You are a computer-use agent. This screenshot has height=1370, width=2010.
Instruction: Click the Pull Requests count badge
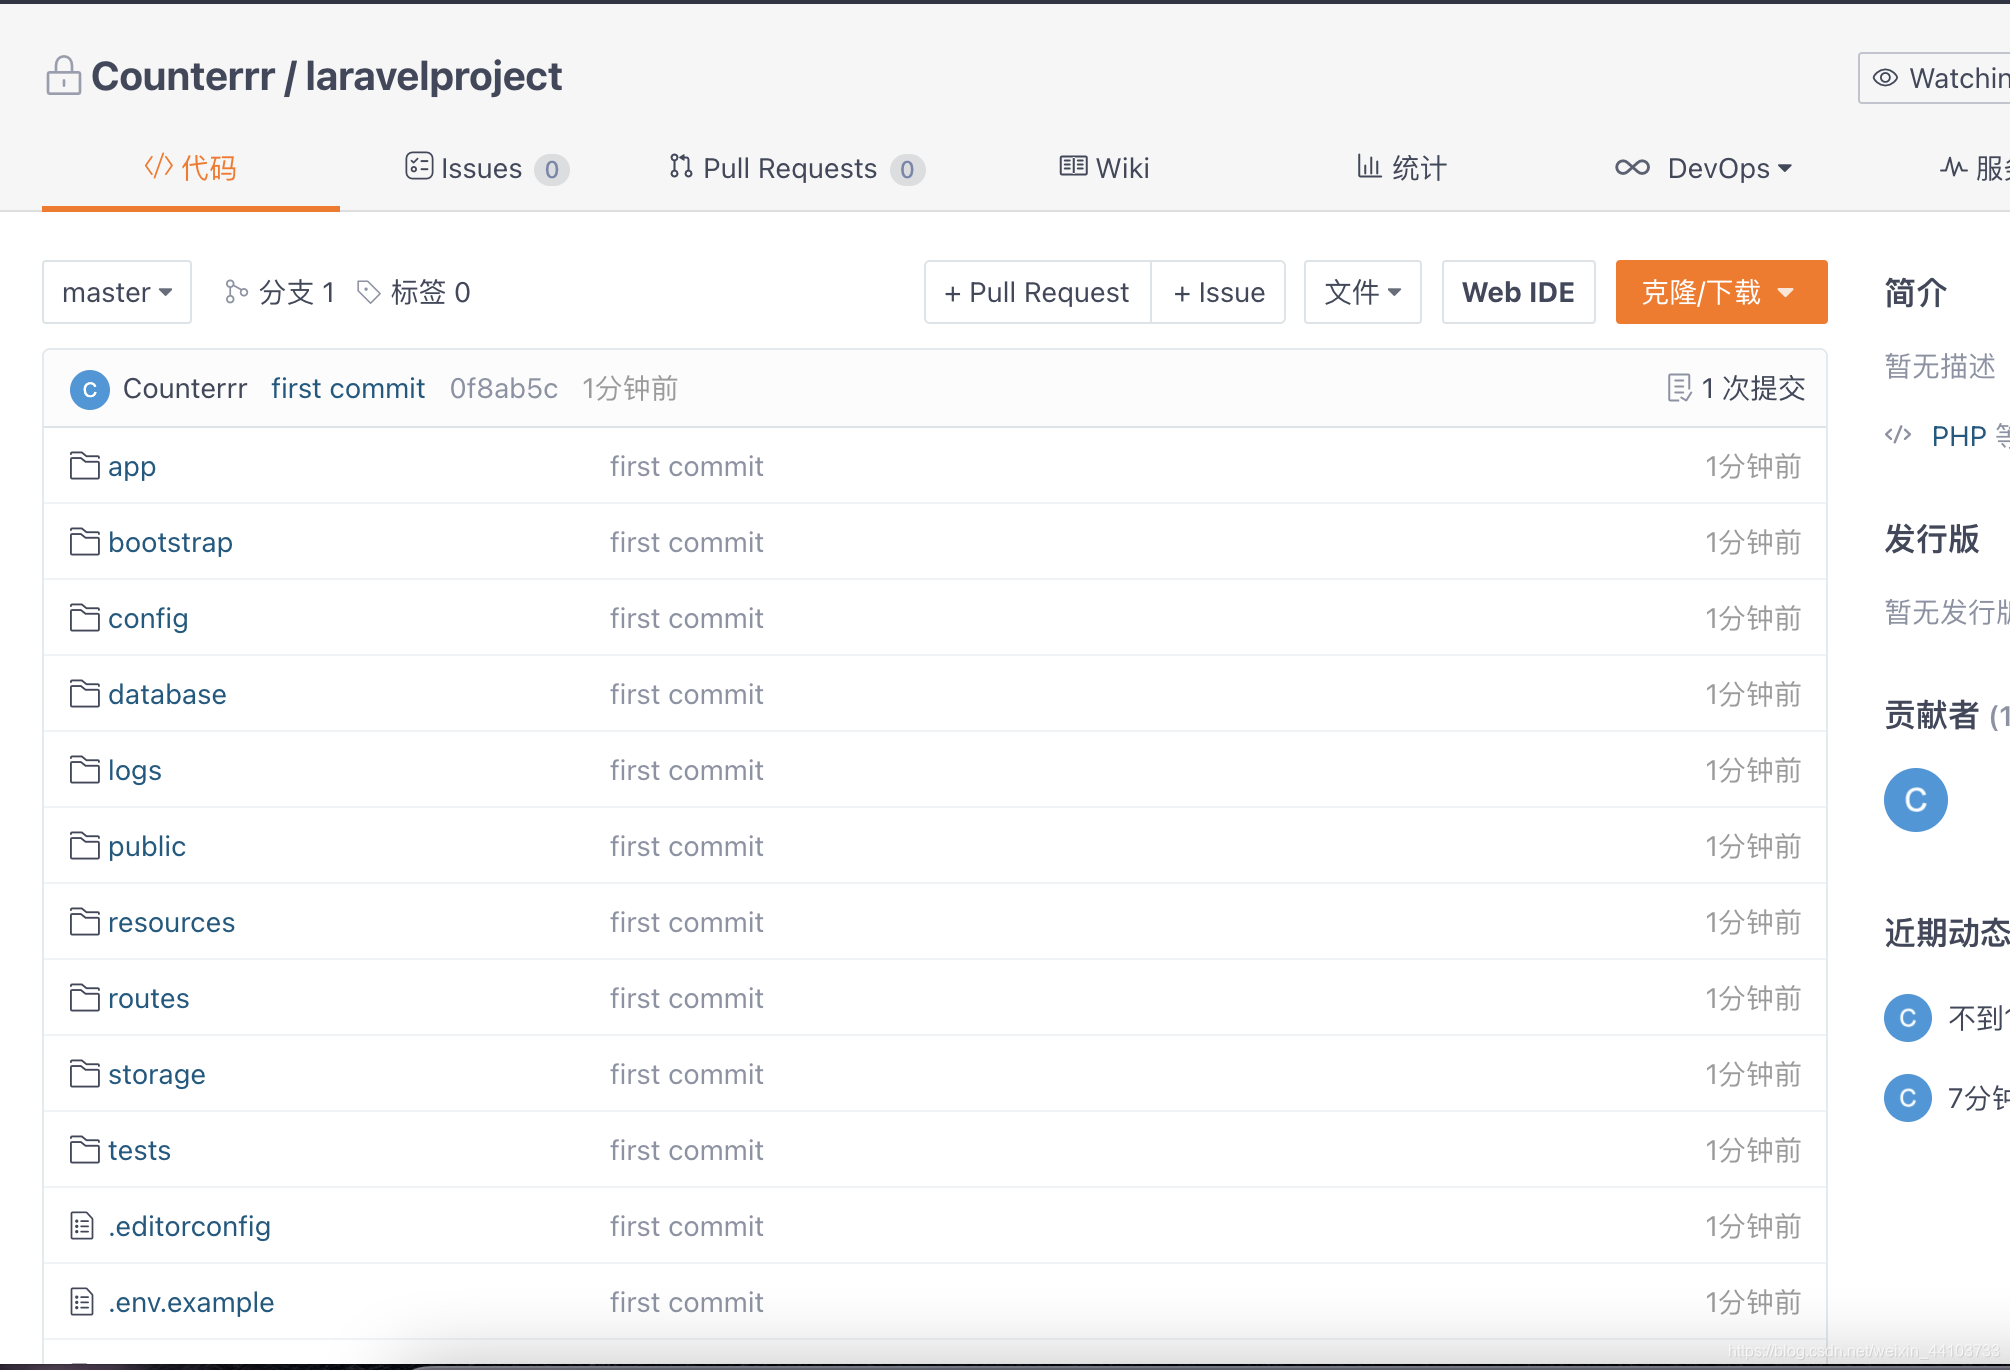click(907, 170)
